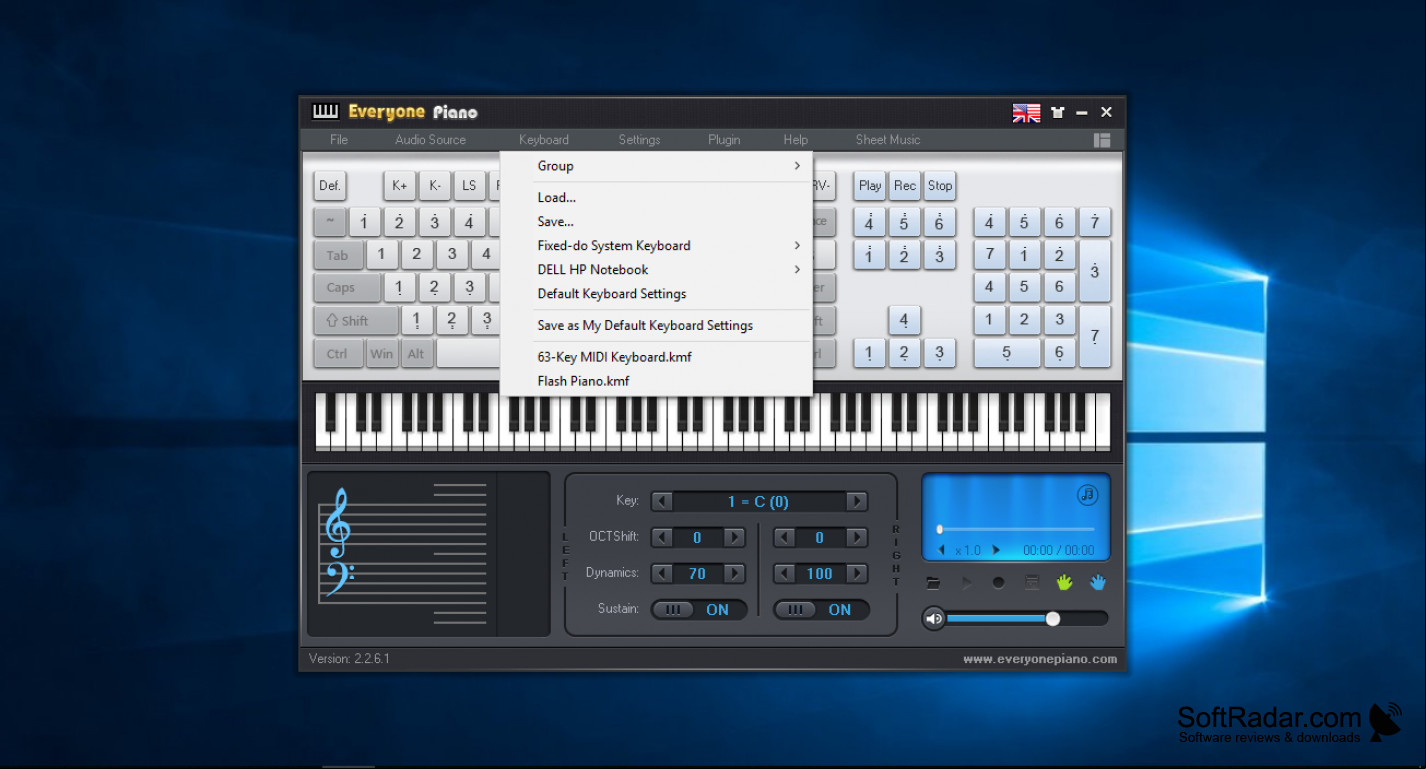Click the playback progress slider handle
1426x769 pixels.
tap(940, 529)
